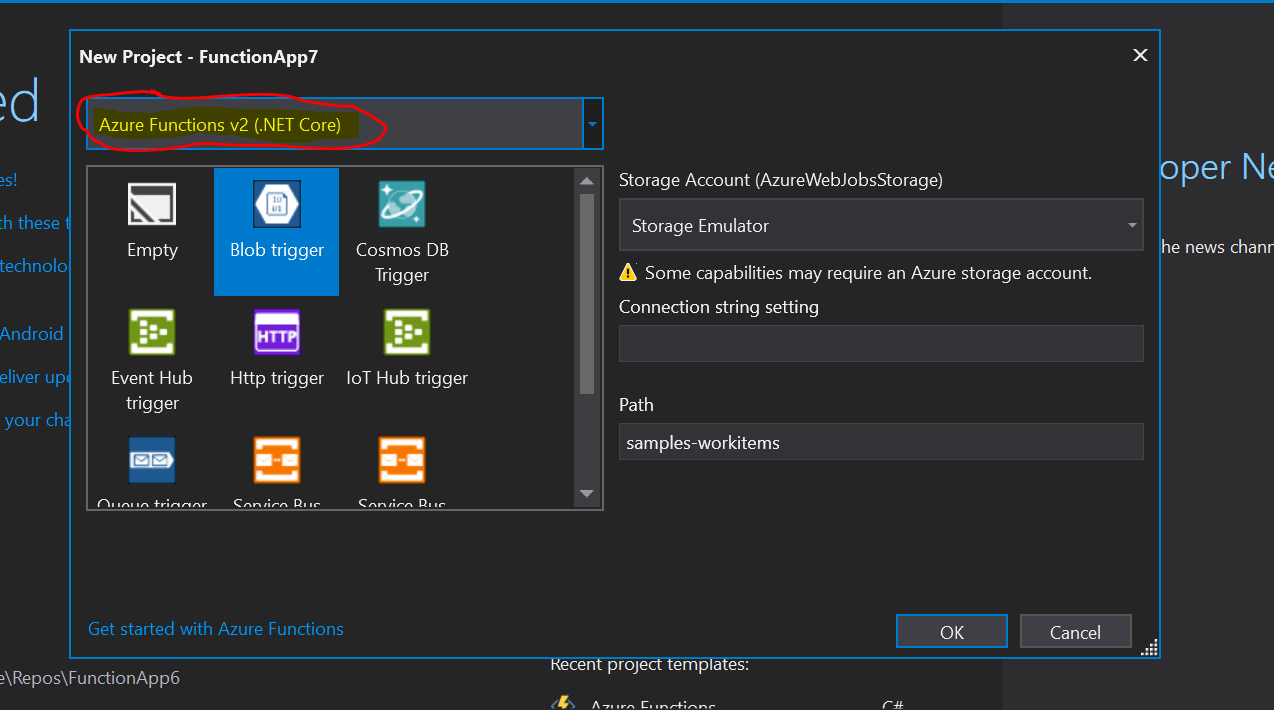This screenshot has width=1274, height=710.
Task: Click the warning triangle icon
Action: (628, 272)
